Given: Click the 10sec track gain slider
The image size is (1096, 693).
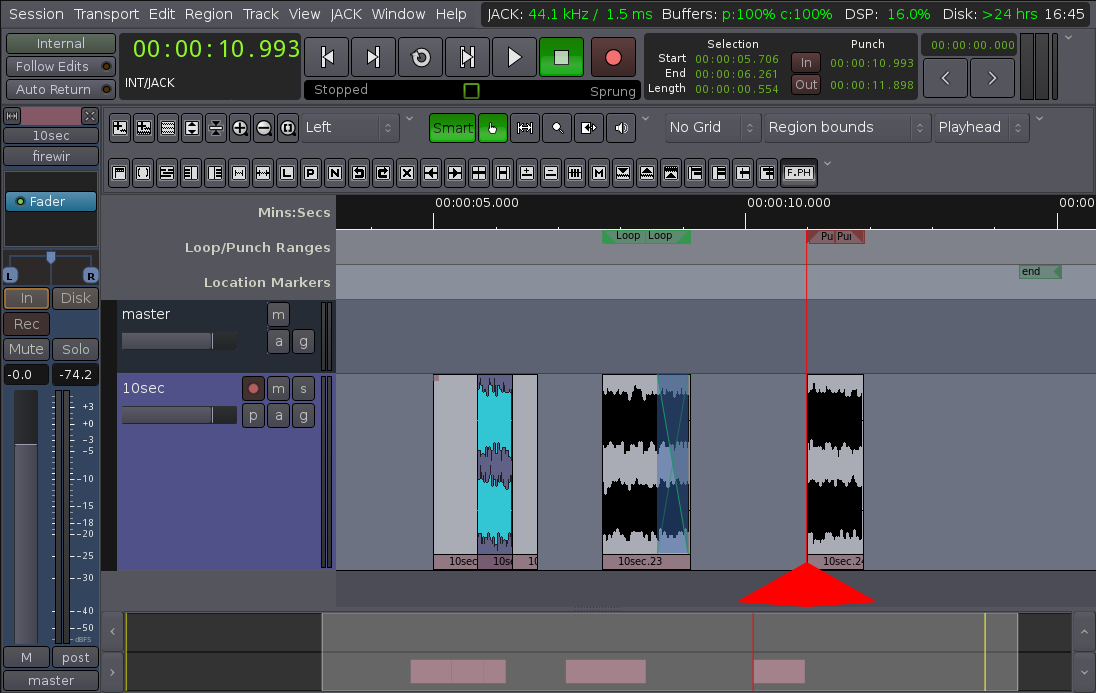Looking at the screenshot, I should pyautogui.click(x=179, y=415).
